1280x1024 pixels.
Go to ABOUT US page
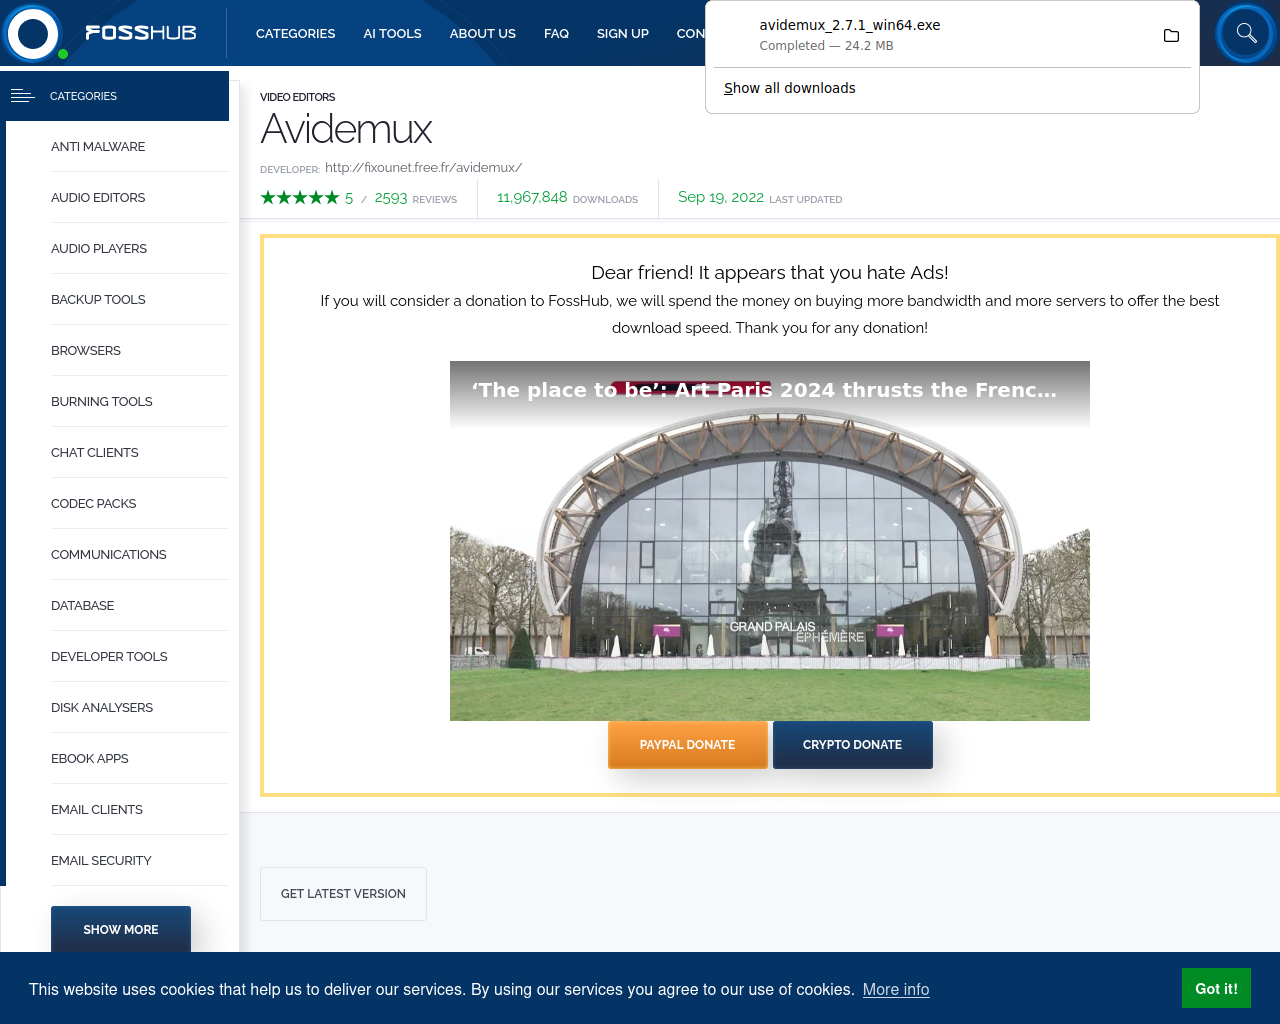tap(483, 33)
